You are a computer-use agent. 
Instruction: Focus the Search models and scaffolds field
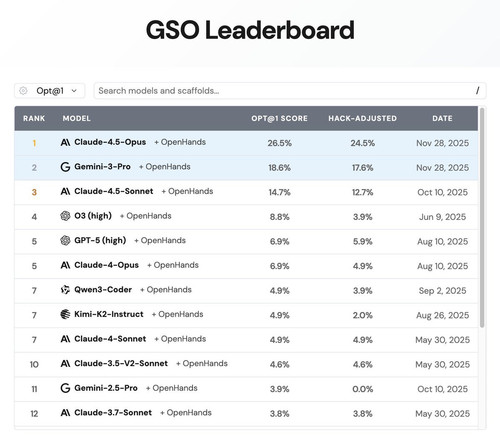point(290,91)
